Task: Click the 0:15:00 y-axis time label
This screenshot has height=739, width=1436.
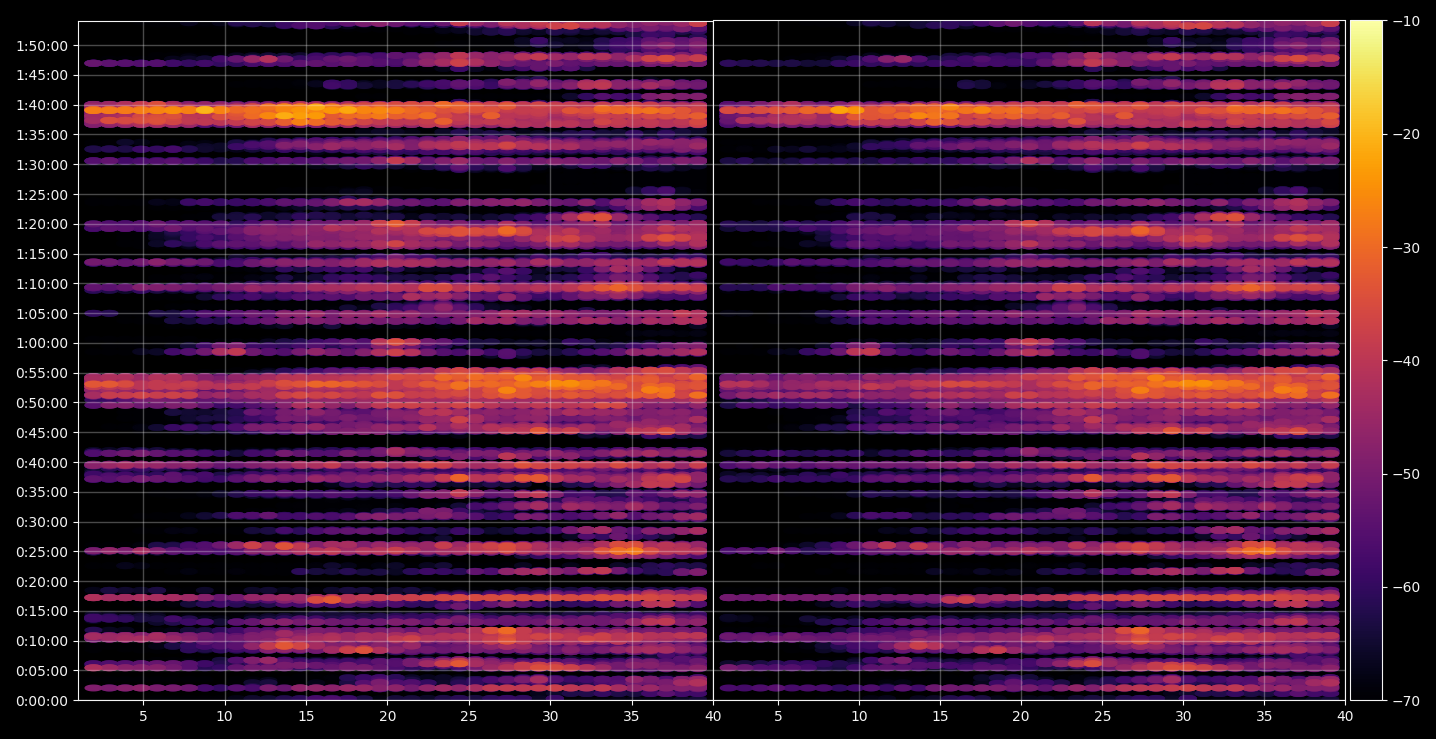Action: (x=42, y=611)
